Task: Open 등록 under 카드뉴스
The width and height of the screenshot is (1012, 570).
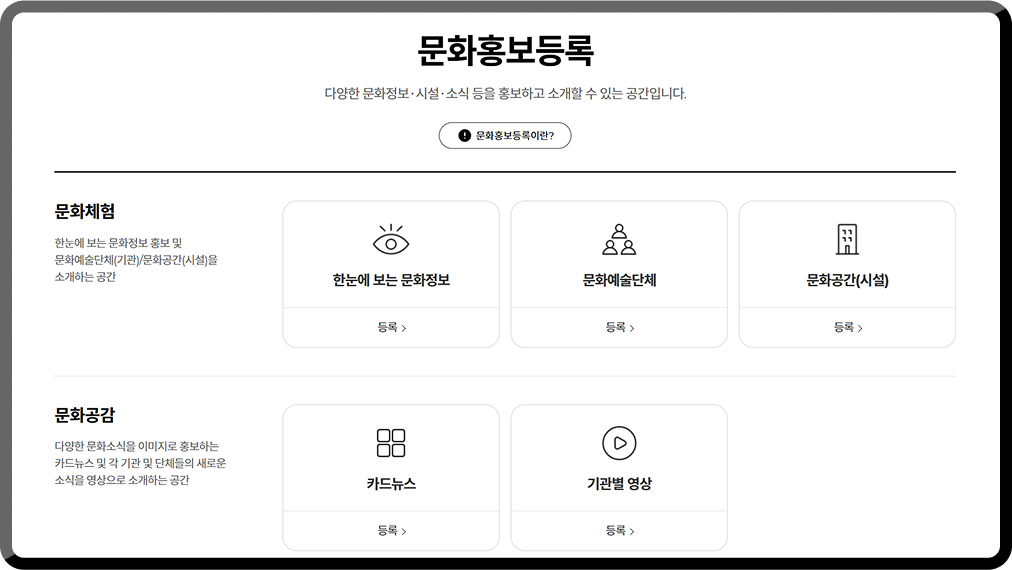Action: coord(391,531)
